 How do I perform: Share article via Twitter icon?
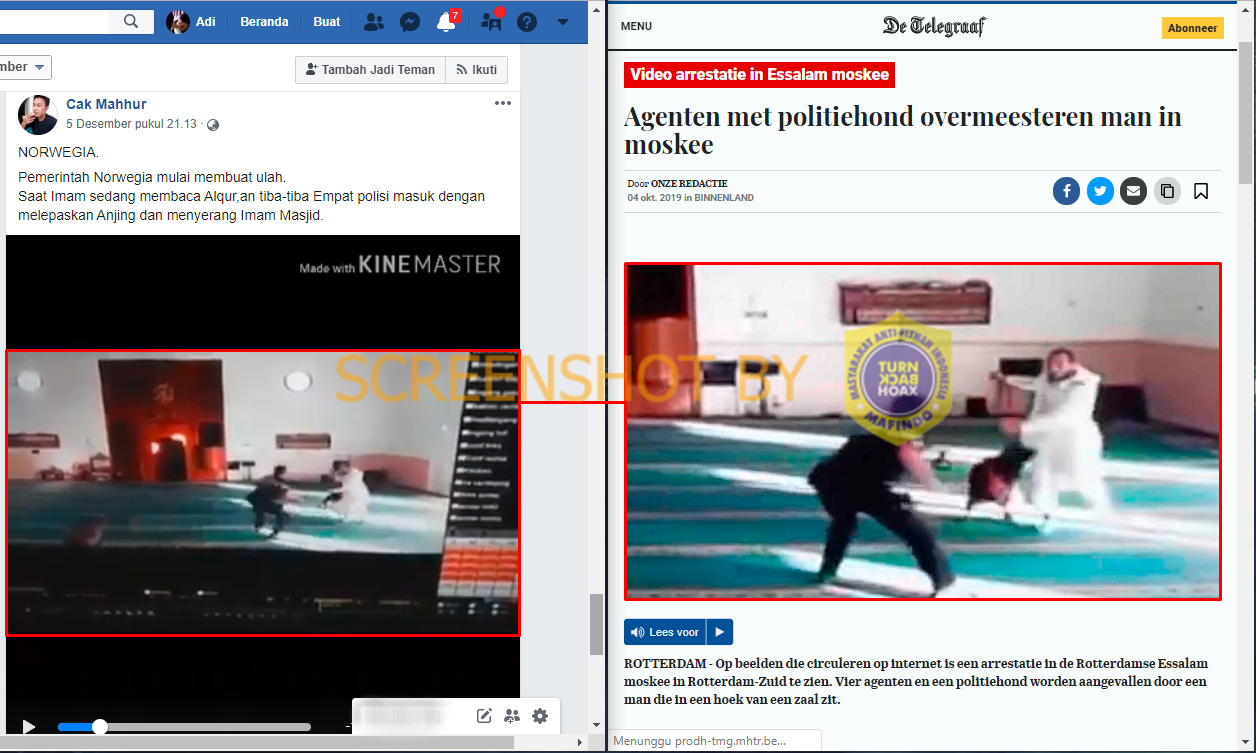tap(1100, 191)
